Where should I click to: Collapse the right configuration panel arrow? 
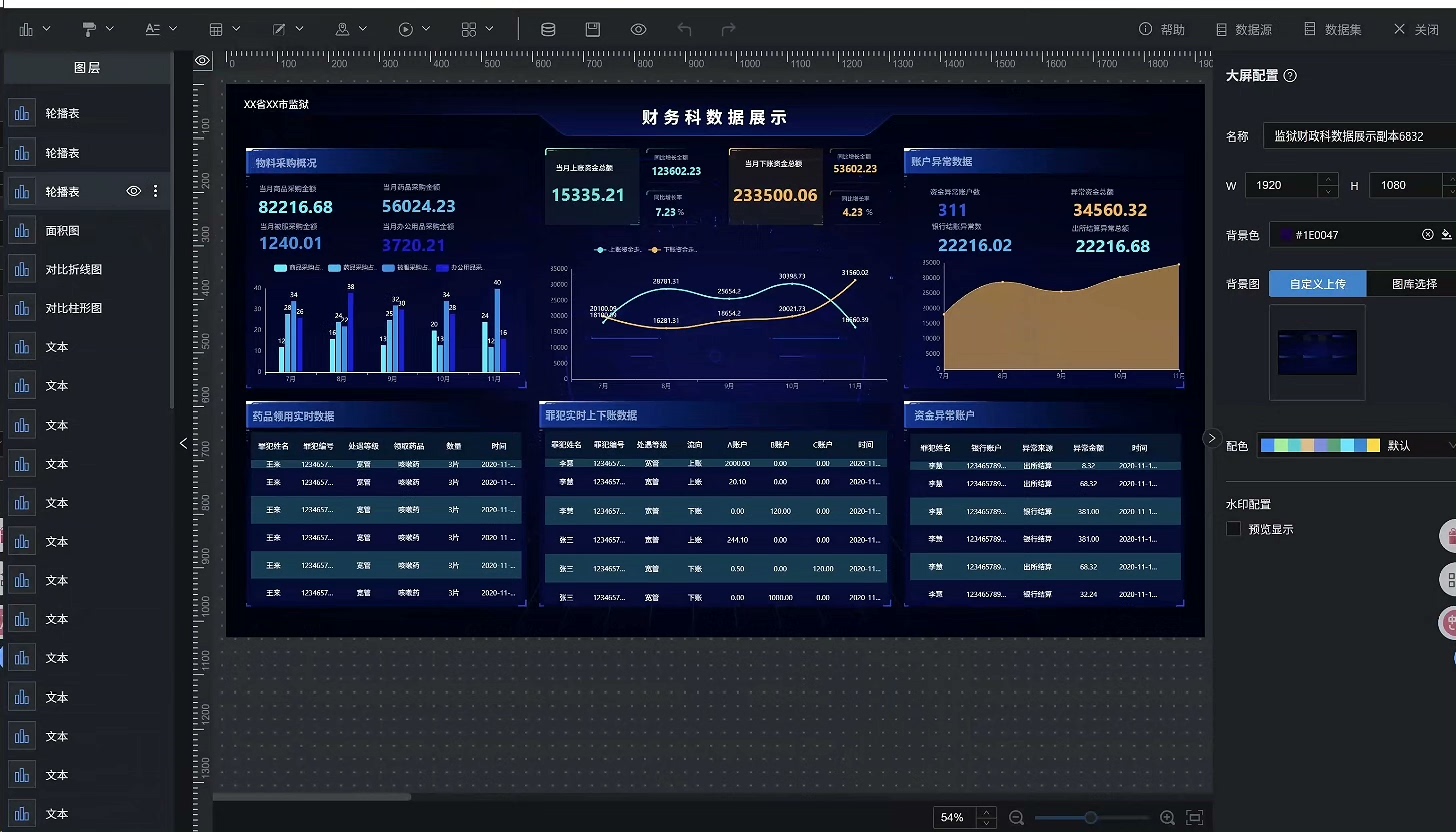1212,438
